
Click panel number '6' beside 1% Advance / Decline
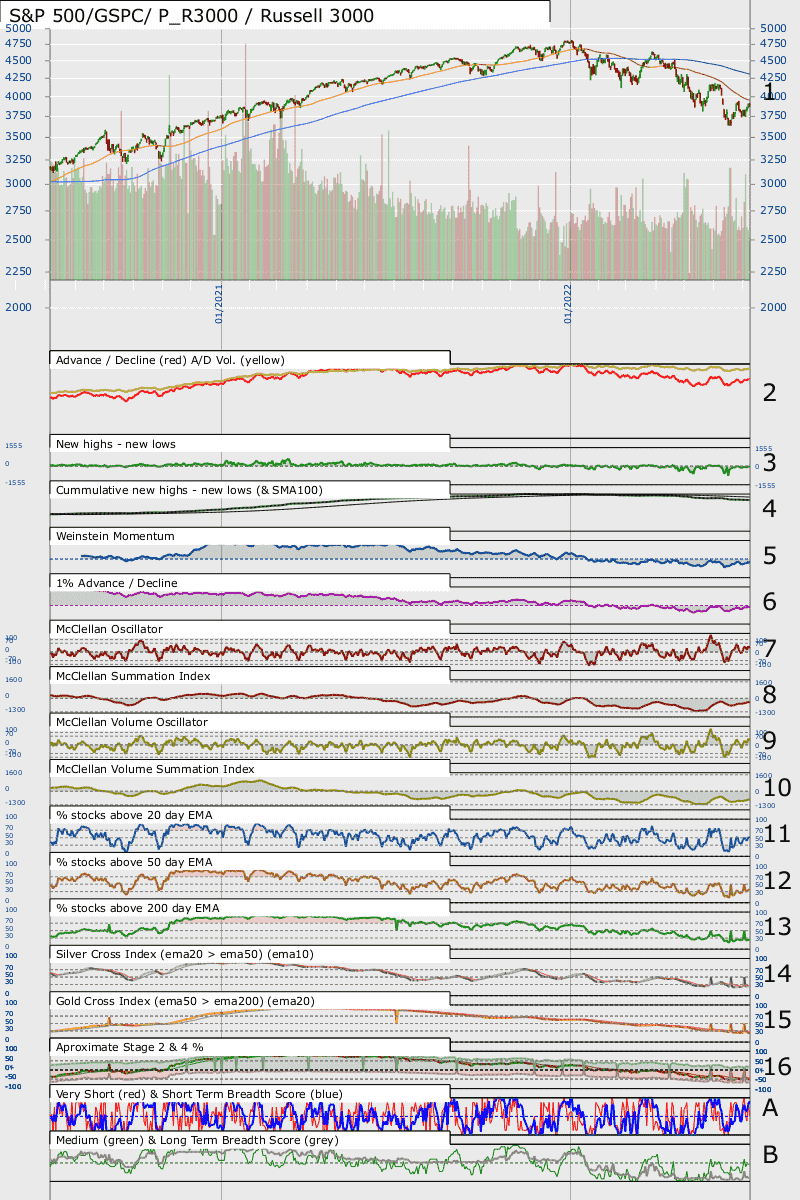(x=769, y=602)
